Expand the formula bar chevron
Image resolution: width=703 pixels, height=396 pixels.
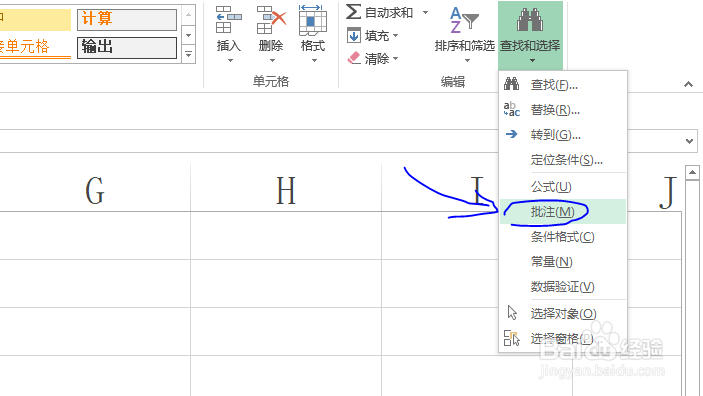click(690, 141)
